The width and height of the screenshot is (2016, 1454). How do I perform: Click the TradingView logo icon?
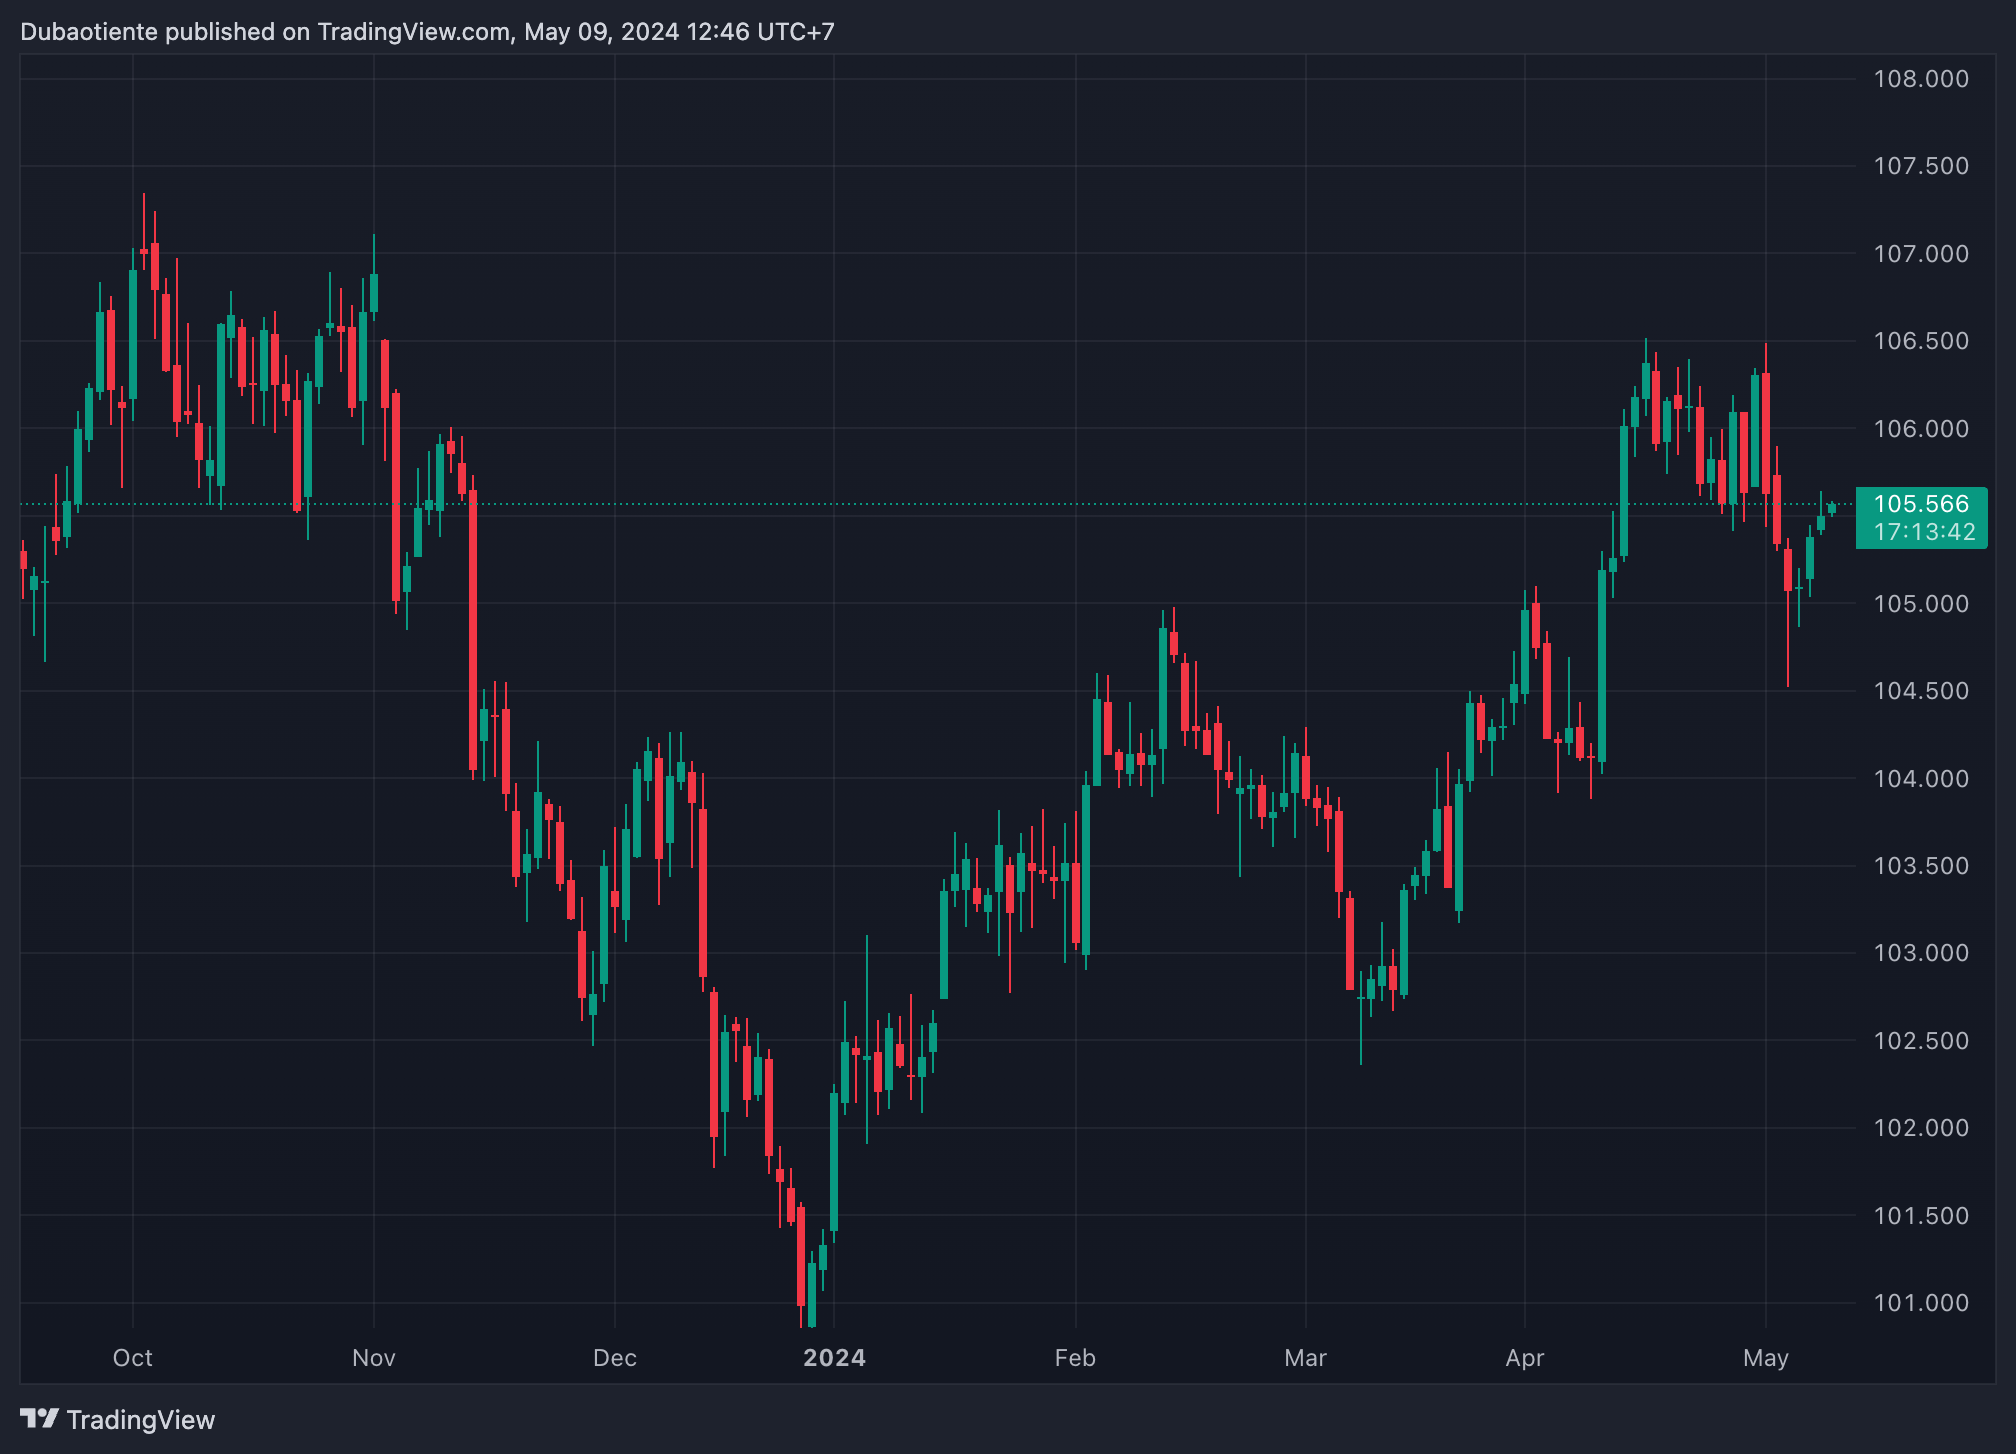[40, 1419]
